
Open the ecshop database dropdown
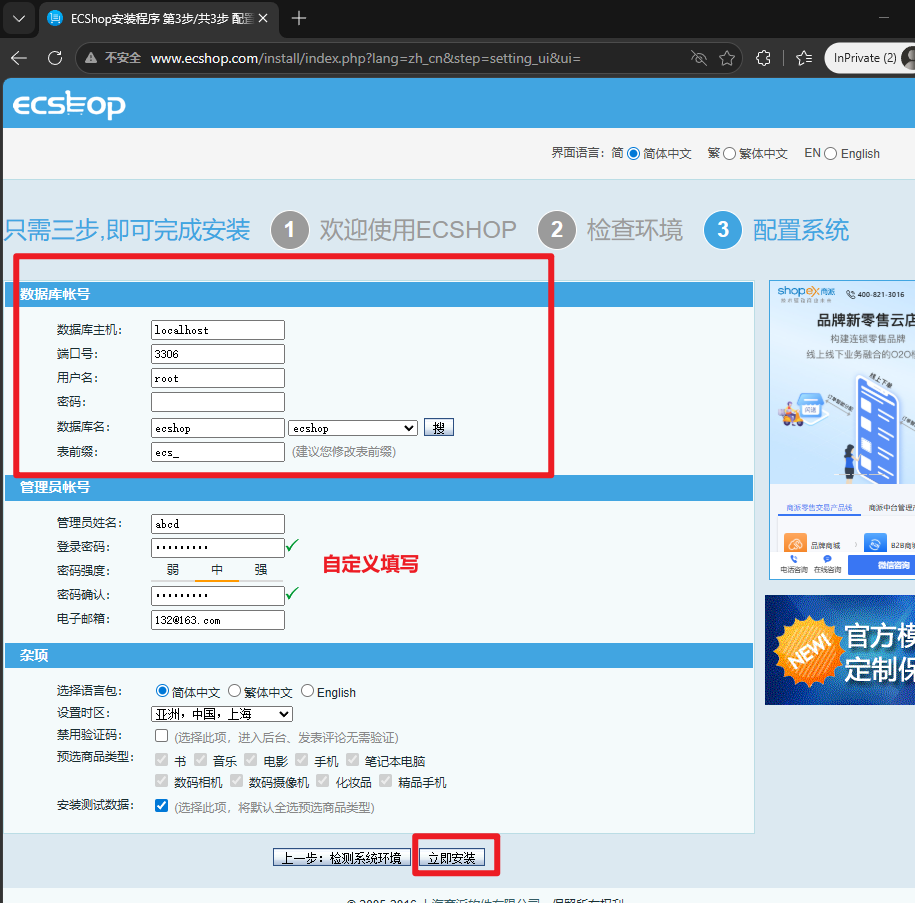pos(352,428)
